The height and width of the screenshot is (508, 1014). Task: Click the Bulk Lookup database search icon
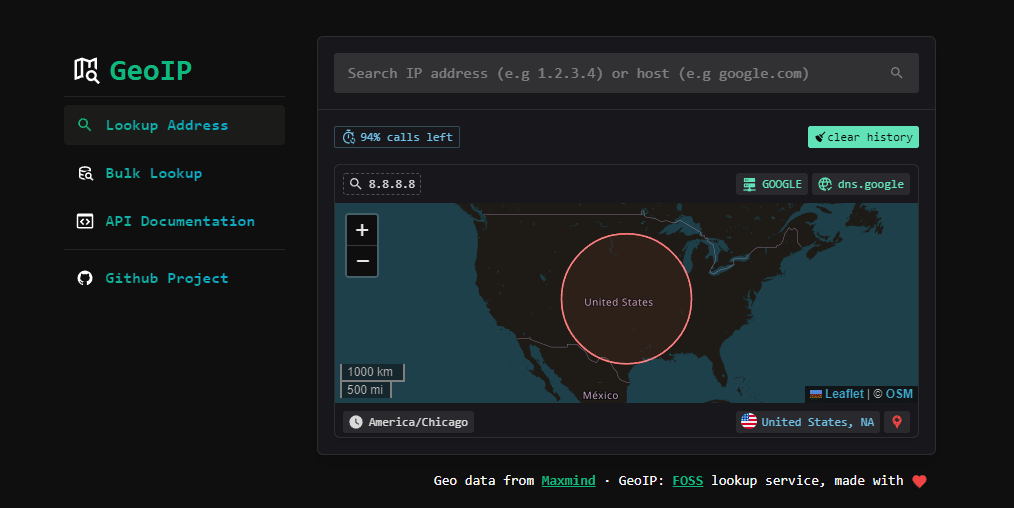(85, 173)
